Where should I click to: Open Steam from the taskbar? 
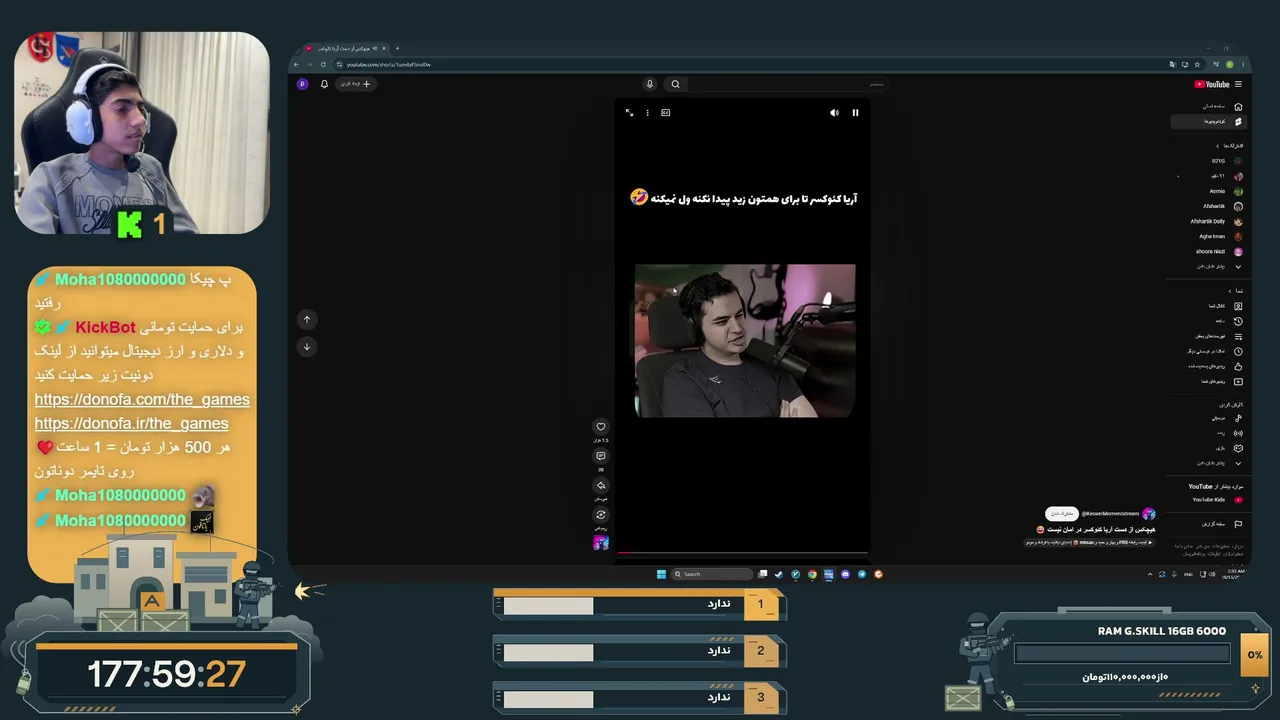[x=779, y=574]
